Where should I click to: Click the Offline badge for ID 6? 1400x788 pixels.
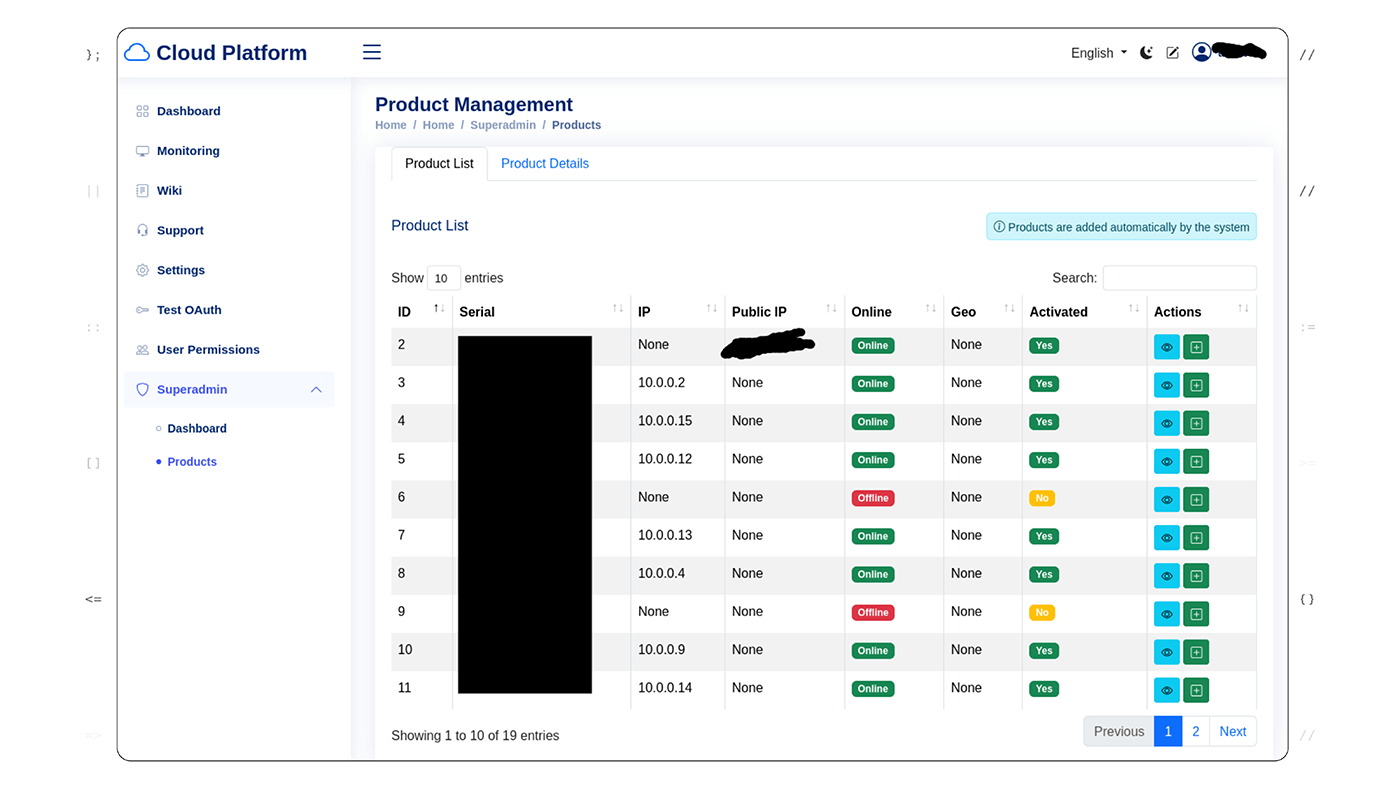pos(873,498)
